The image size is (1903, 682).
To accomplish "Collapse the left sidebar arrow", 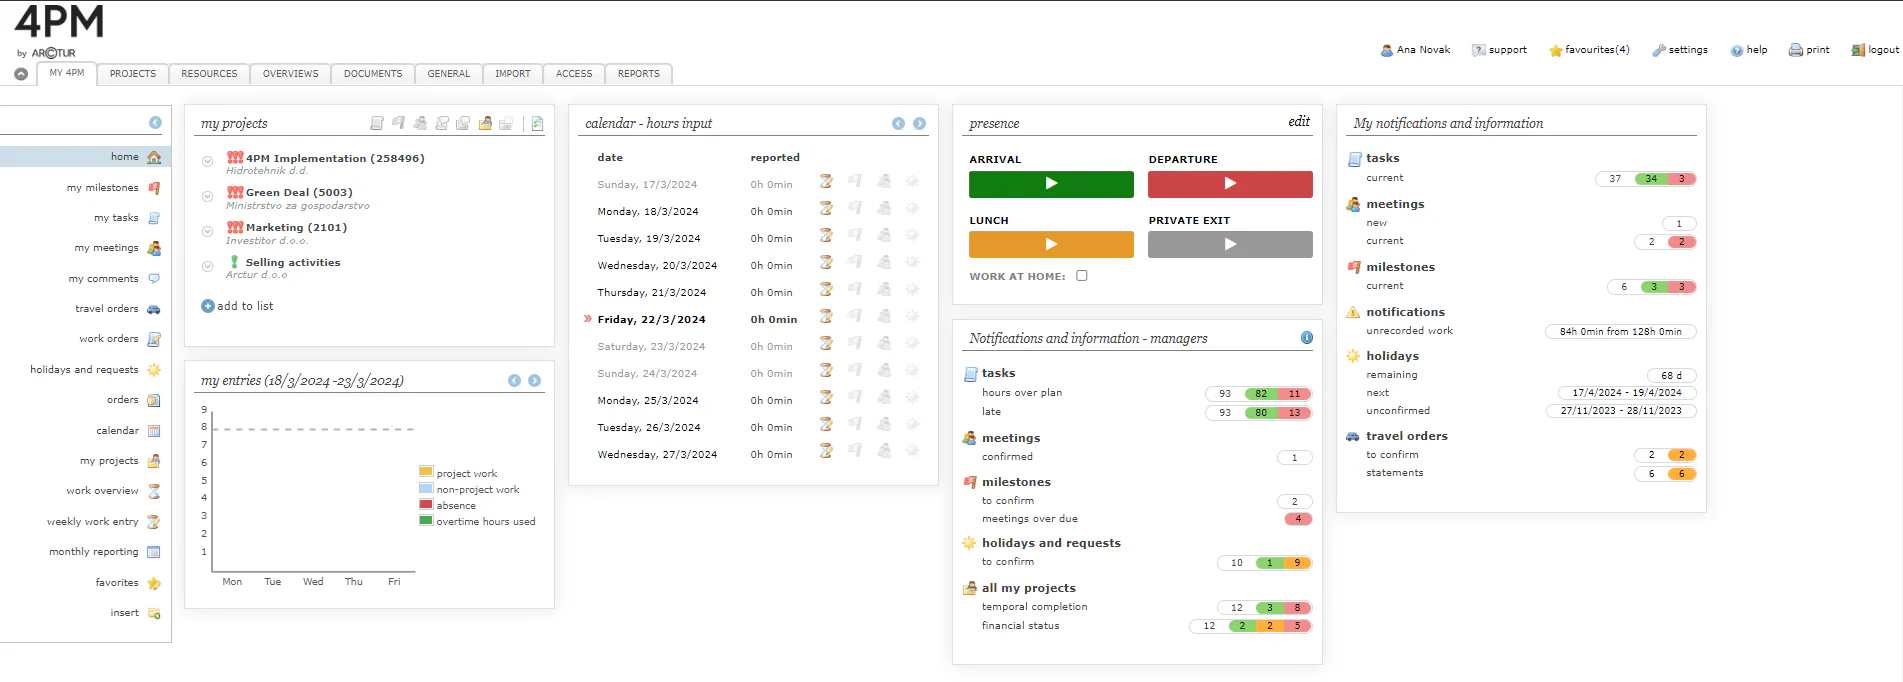I will point(155,123).
